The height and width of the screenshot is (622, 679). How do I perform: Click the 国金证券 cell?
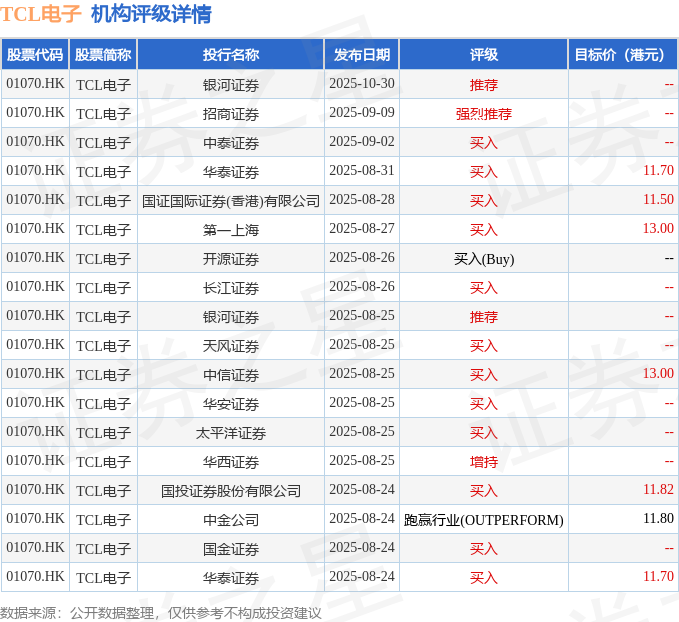[231, 549]
